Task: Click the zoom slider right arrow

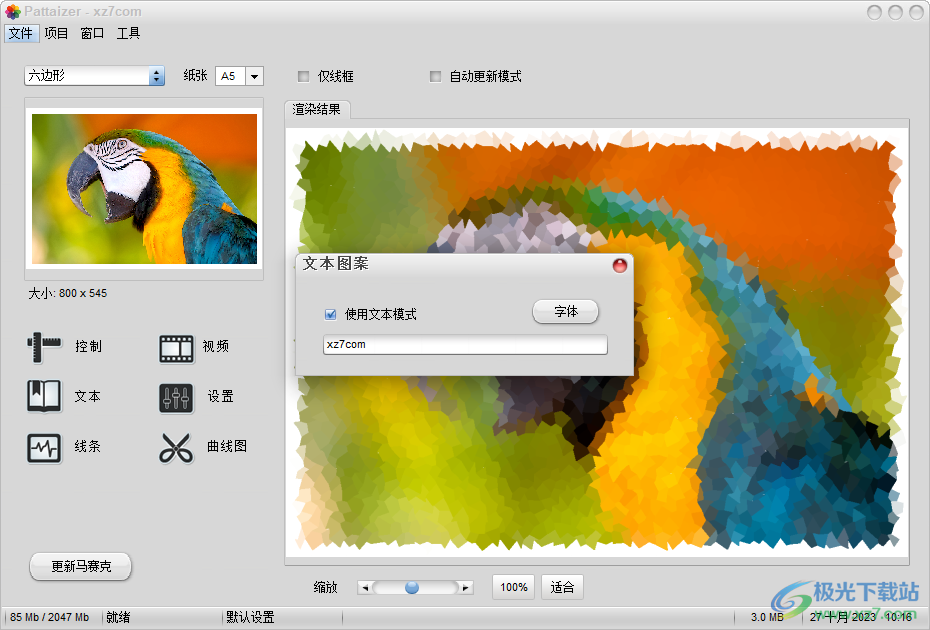Action: 466,588
